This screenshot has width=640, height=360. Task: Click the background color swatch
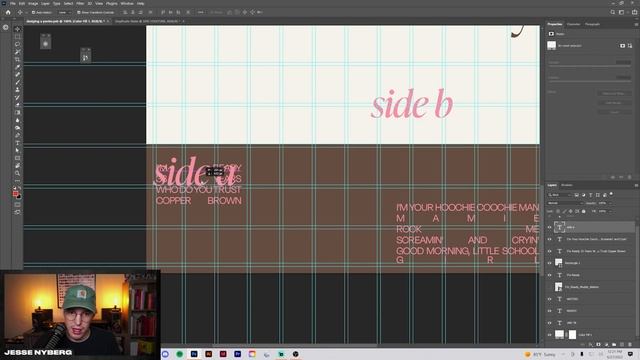[x=19, y=197]
